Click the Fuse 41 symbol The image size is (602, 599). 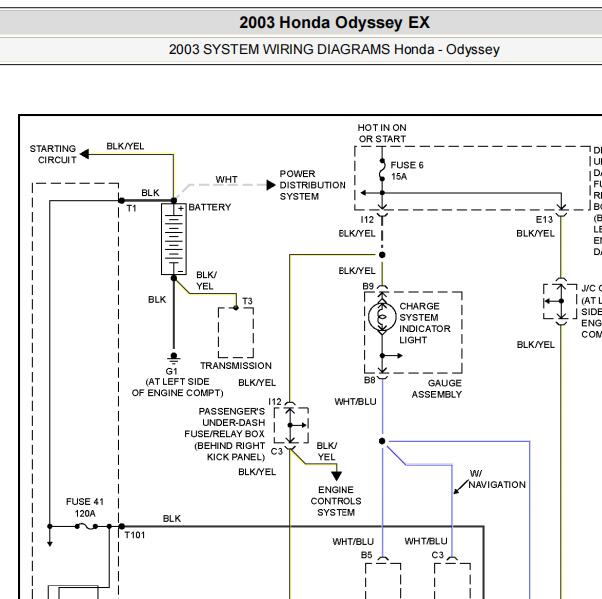click(86, 526)
